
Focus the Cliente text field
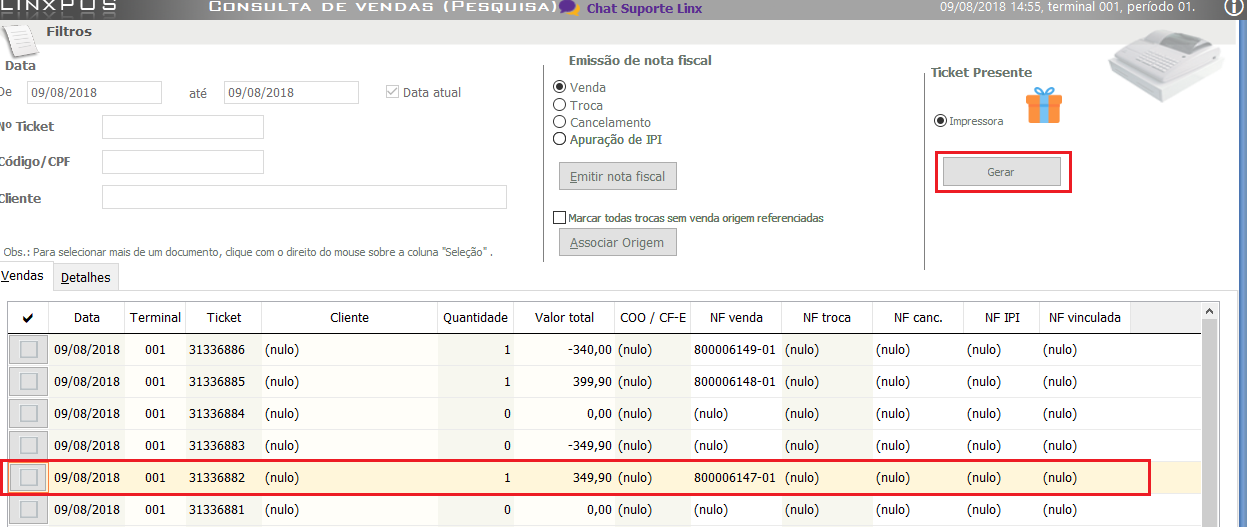pyautogui.click(x=304, y=197)
